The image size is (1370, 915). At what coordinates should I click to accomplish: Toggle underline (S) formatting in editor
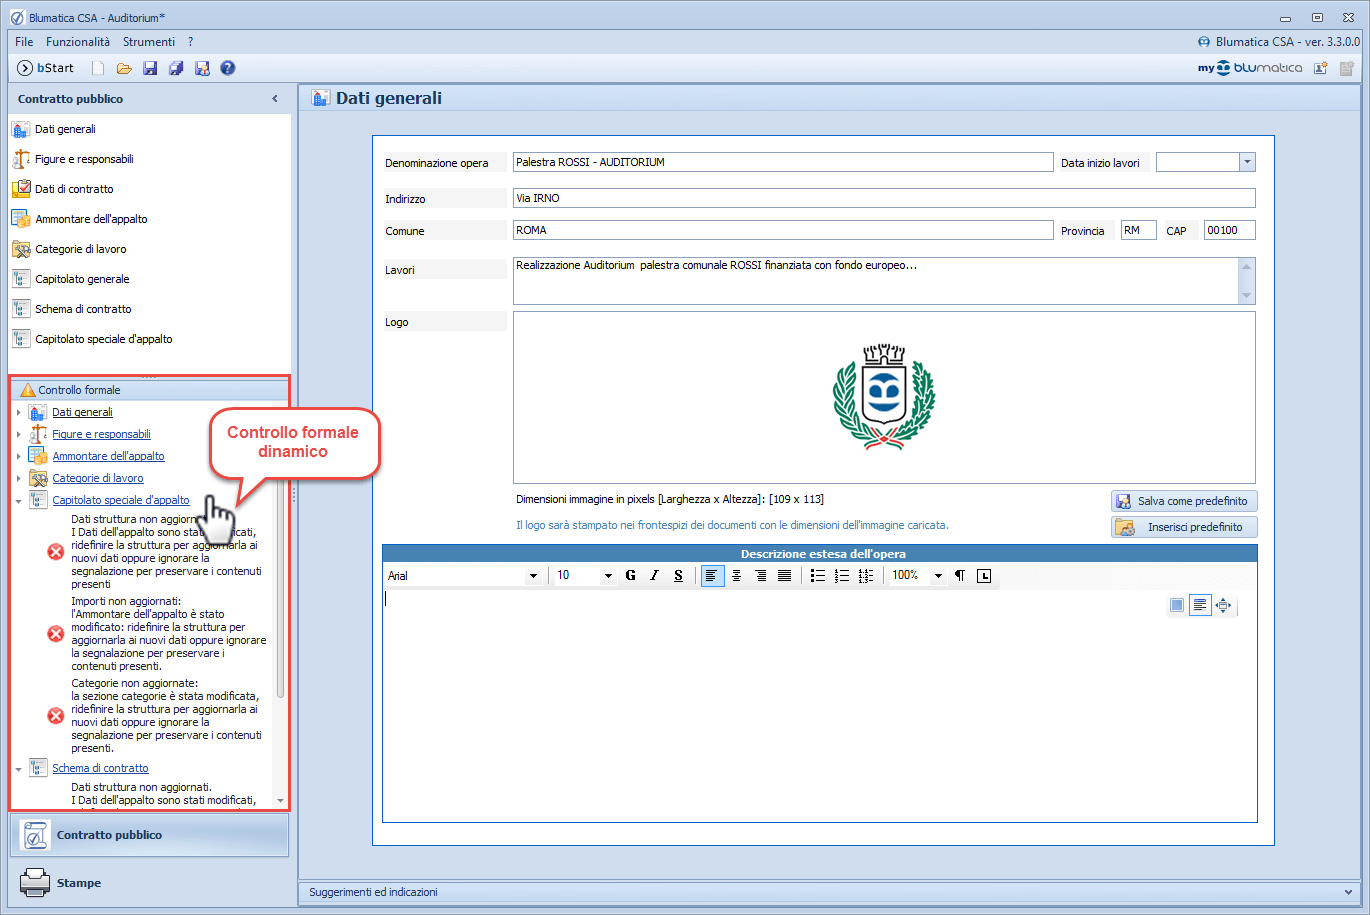[x=678, y=575]
